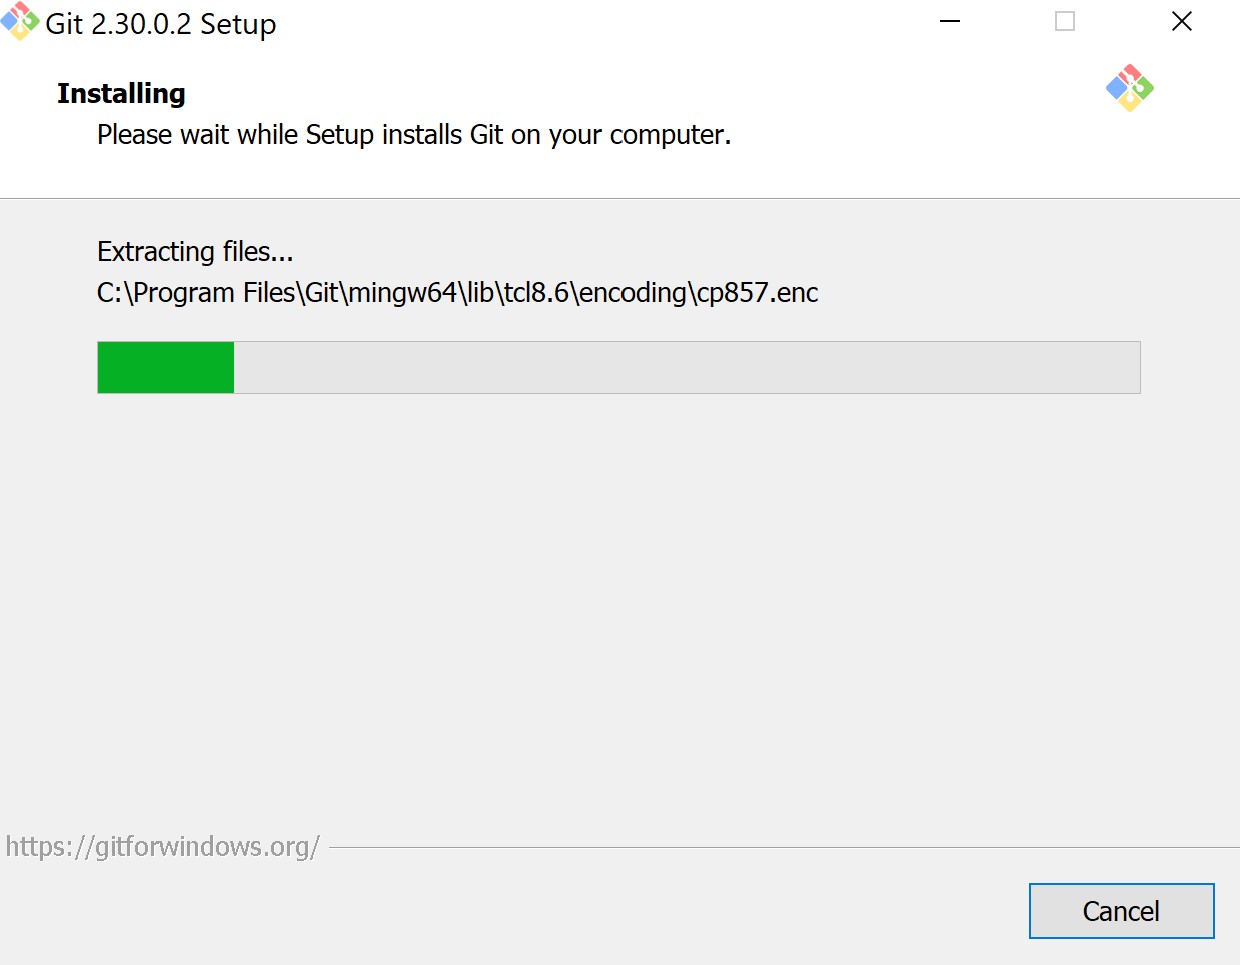1240x965 pixels.
Task: Open the gitforwindows.org link
Action: [x=162, y=847]
